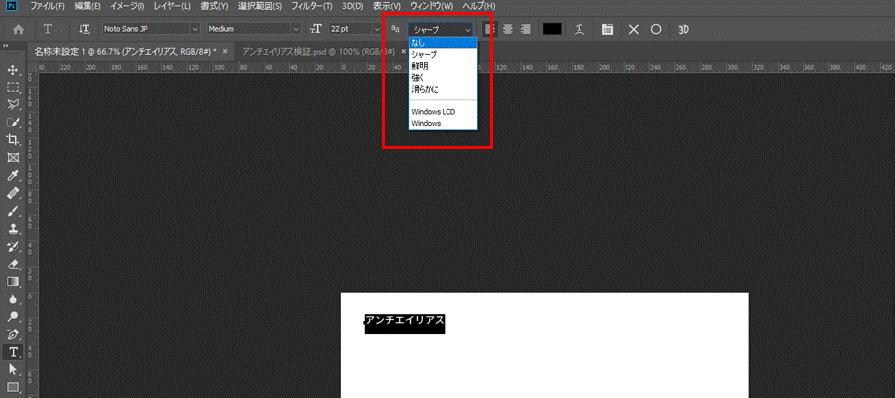Convert text to 3D

683,29
